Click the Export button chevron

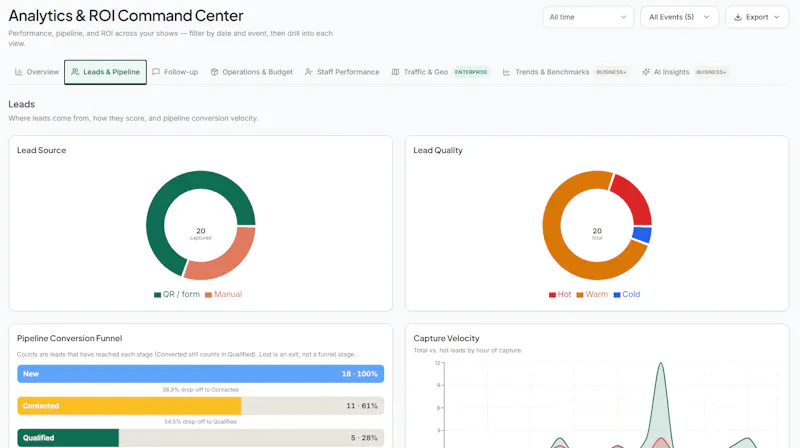(777, 17)
